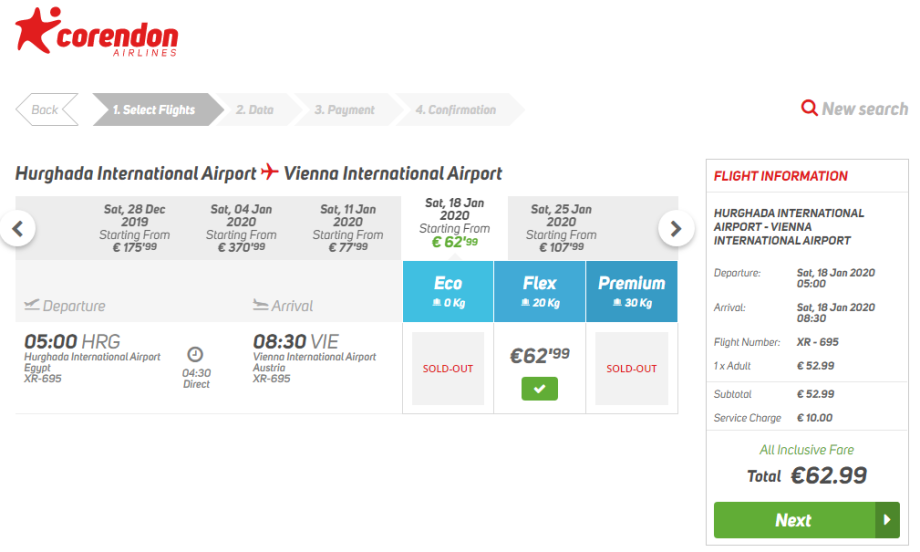Choose Sat, 11 Jan 2020 date option
920x552 pixels.
pos(348,228)
